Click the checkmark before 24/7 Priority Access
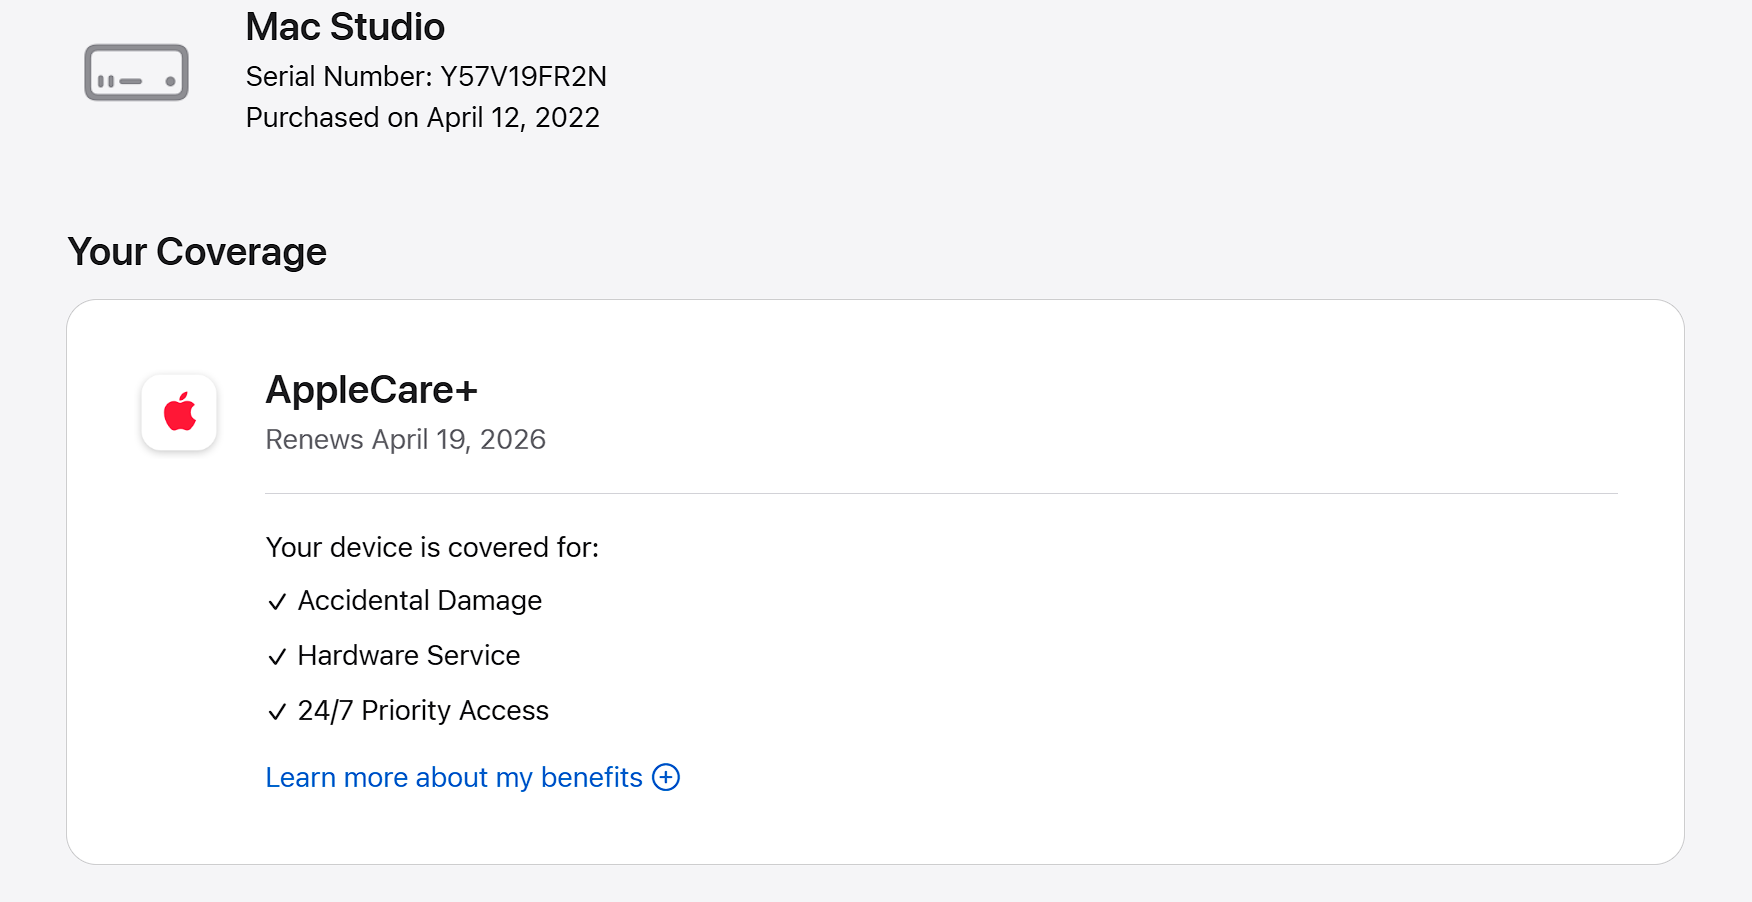 (x=277, y=712)
